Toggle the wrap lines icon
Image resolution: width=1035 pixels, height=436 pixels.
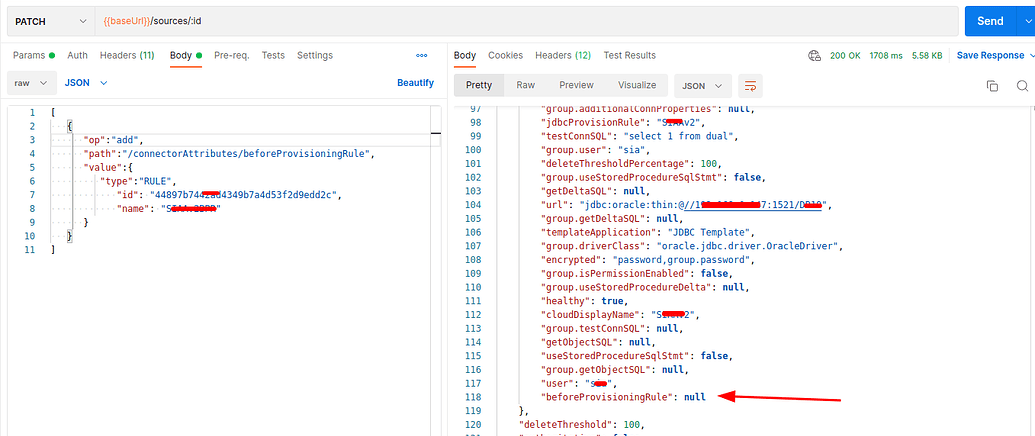point(752,86)
